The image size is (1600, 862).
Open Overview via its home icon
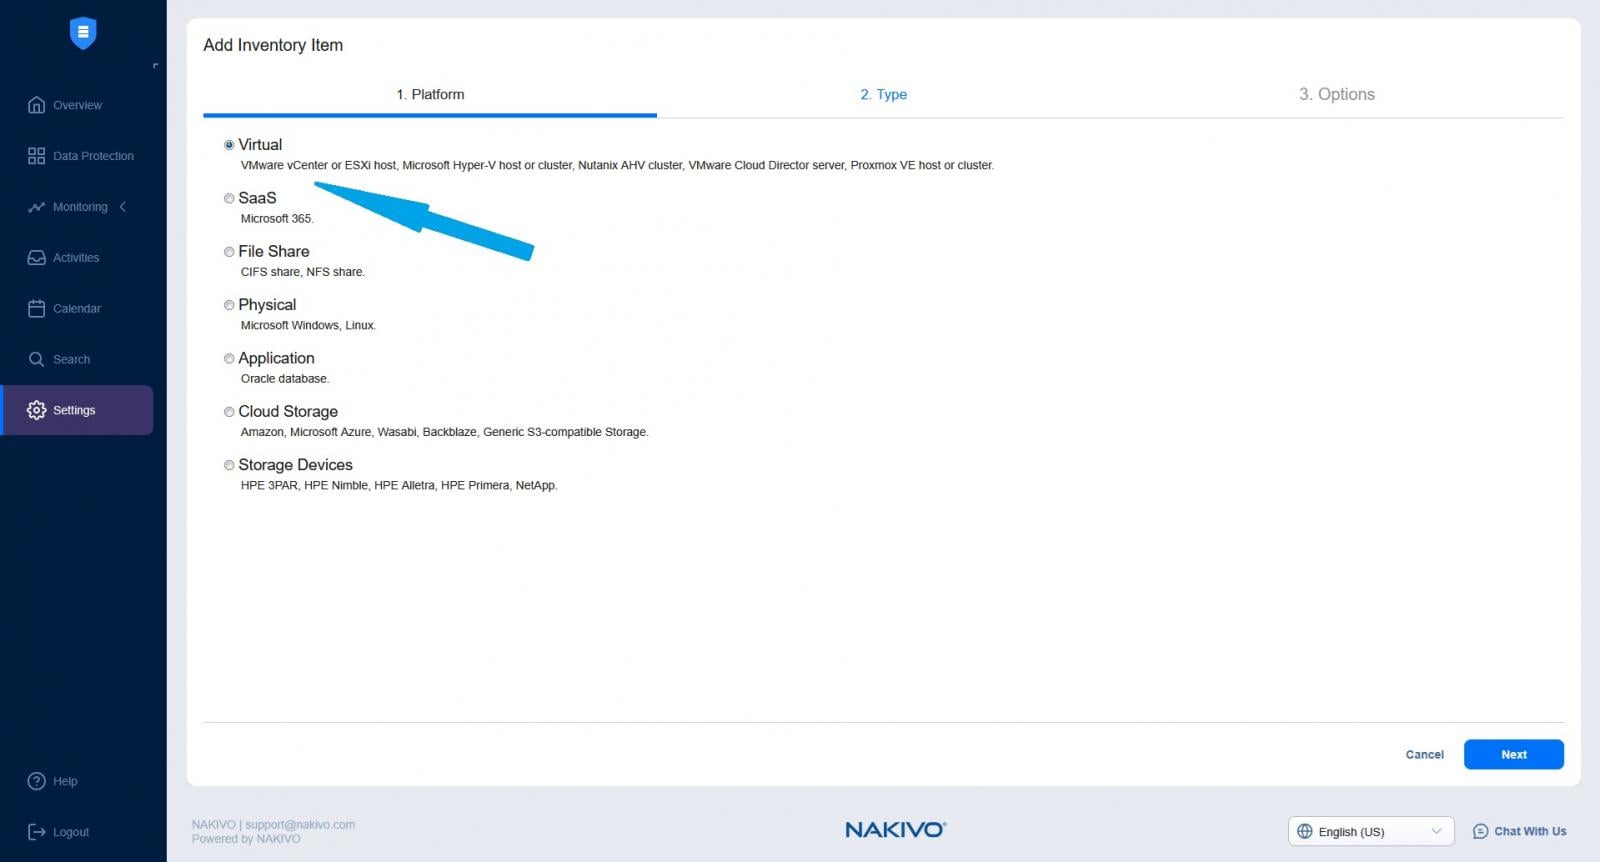36,105
